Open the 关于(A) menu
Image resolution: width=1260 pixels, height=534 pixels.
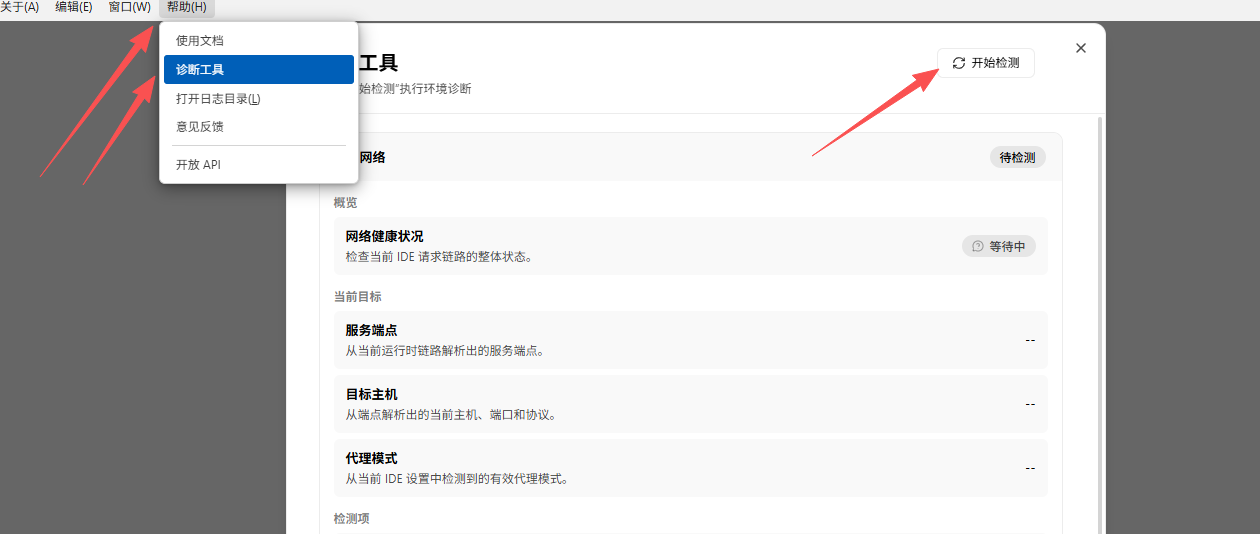(20, 8)
